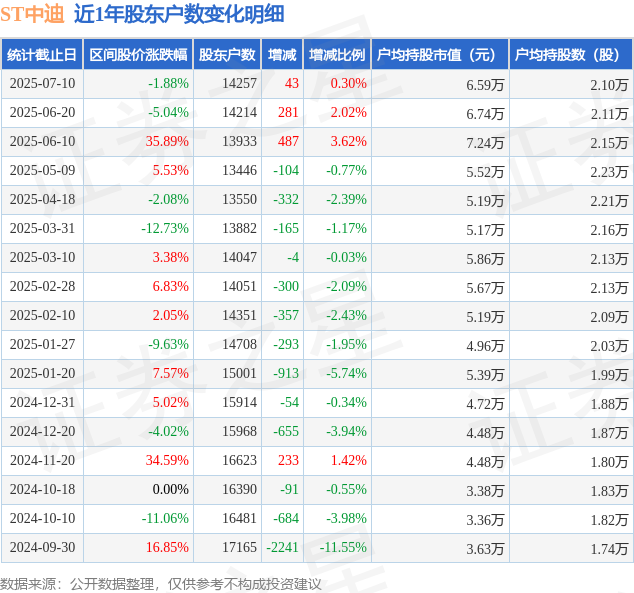
Task: Click the price change value -12.73%
Action: click(165, 228)
